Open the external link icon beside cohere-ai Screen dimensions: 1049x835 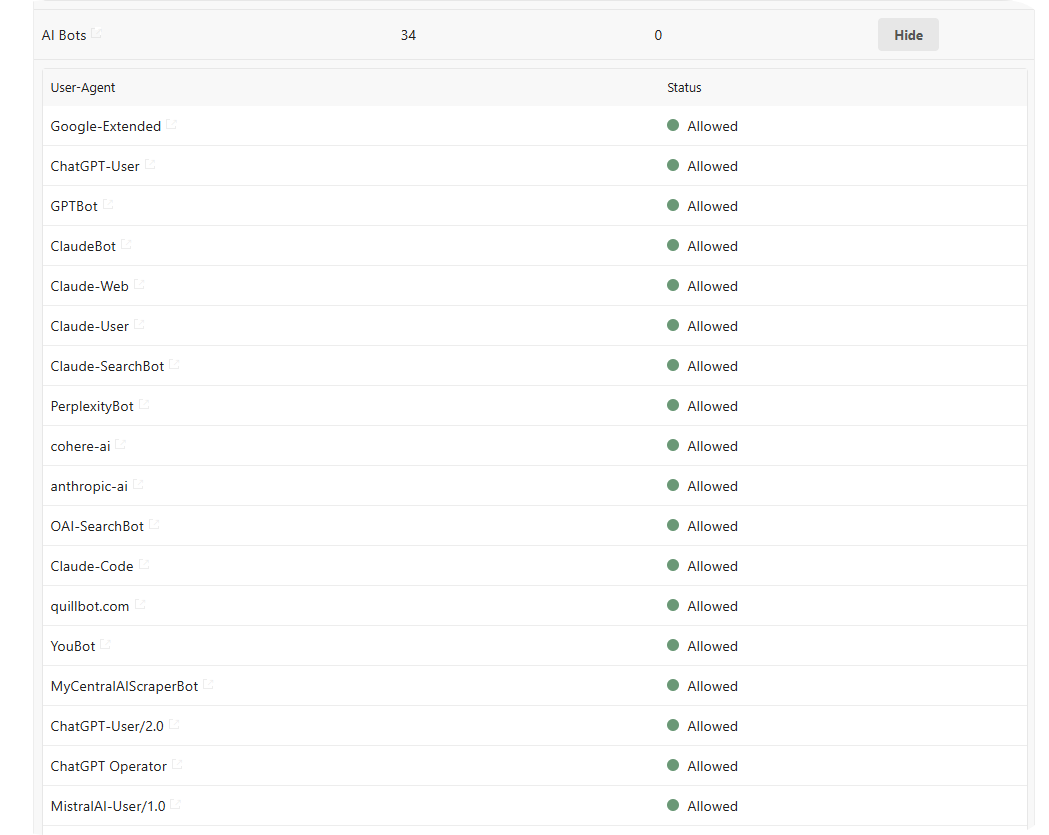pyautogui.click(x=121, y=444)
